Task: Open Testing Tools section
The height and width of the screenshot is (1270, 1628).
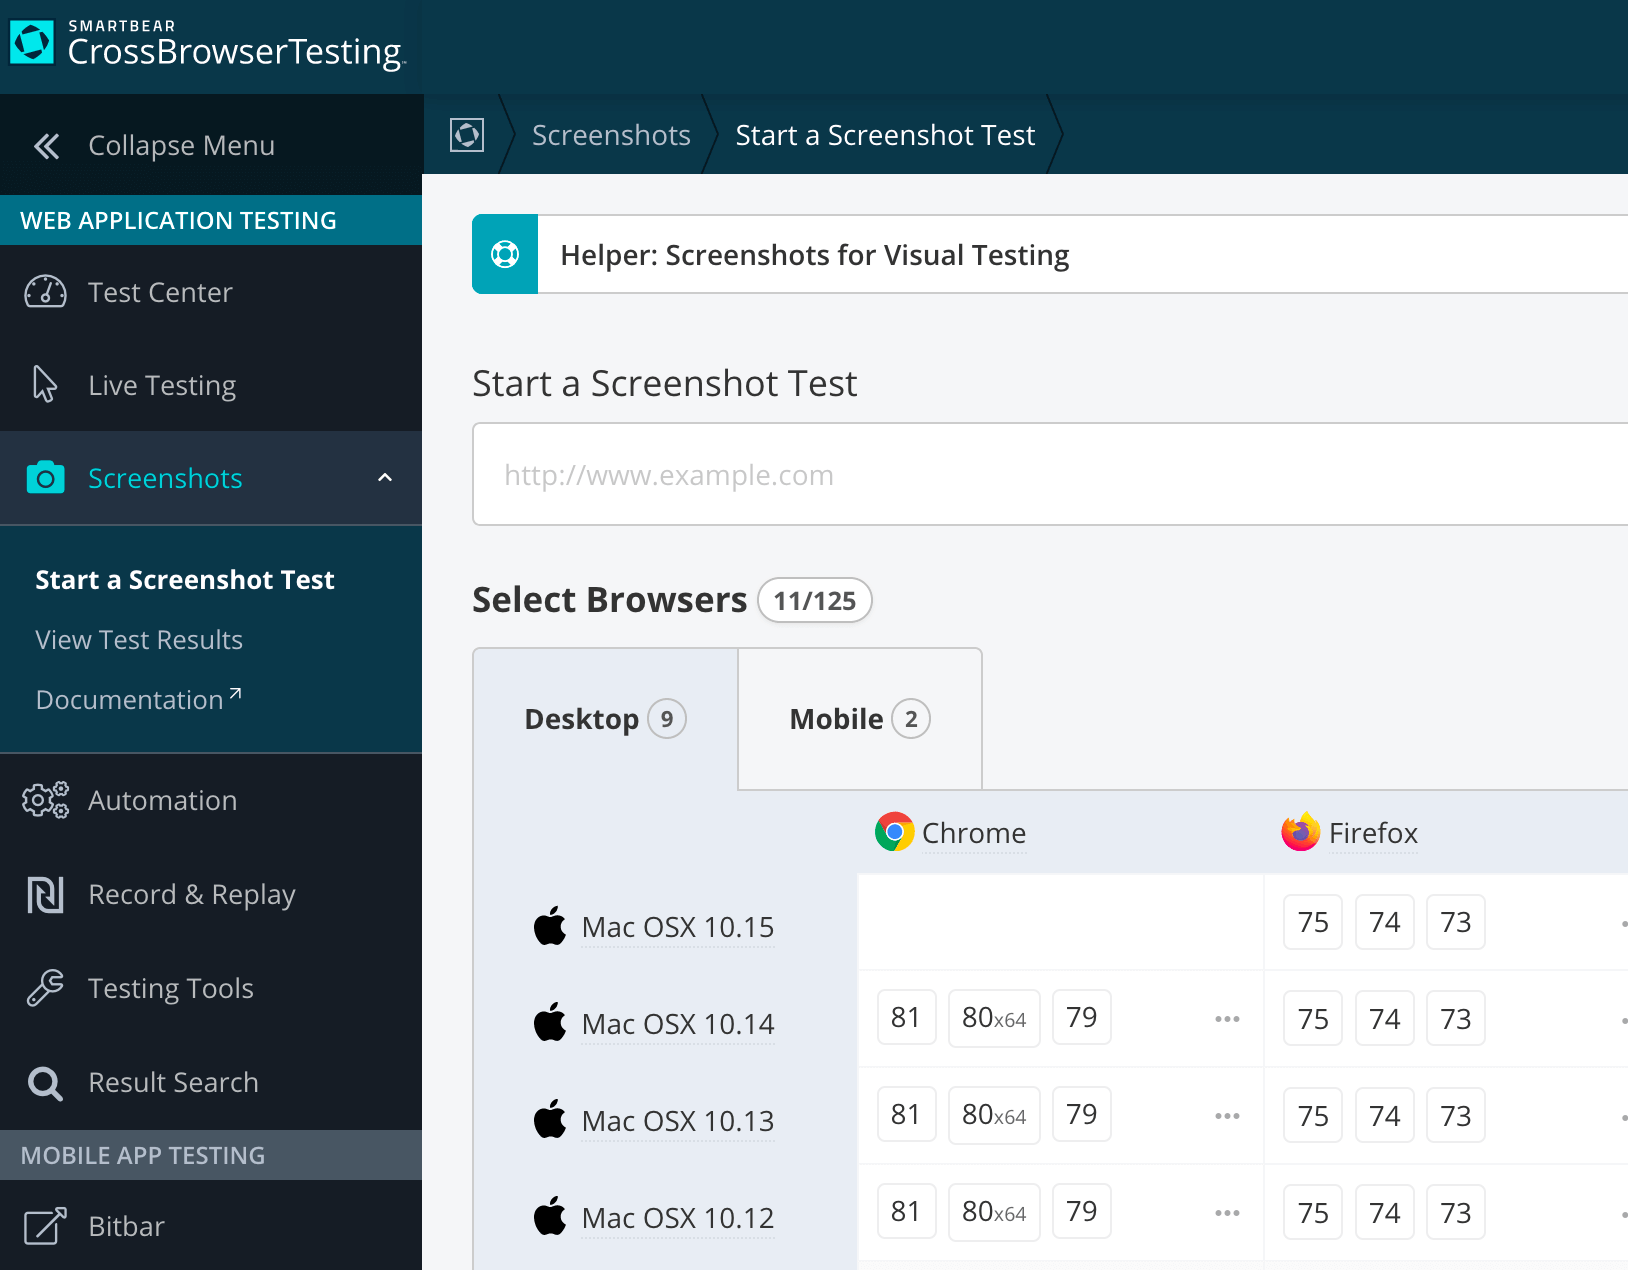Action: click(211, 988)
